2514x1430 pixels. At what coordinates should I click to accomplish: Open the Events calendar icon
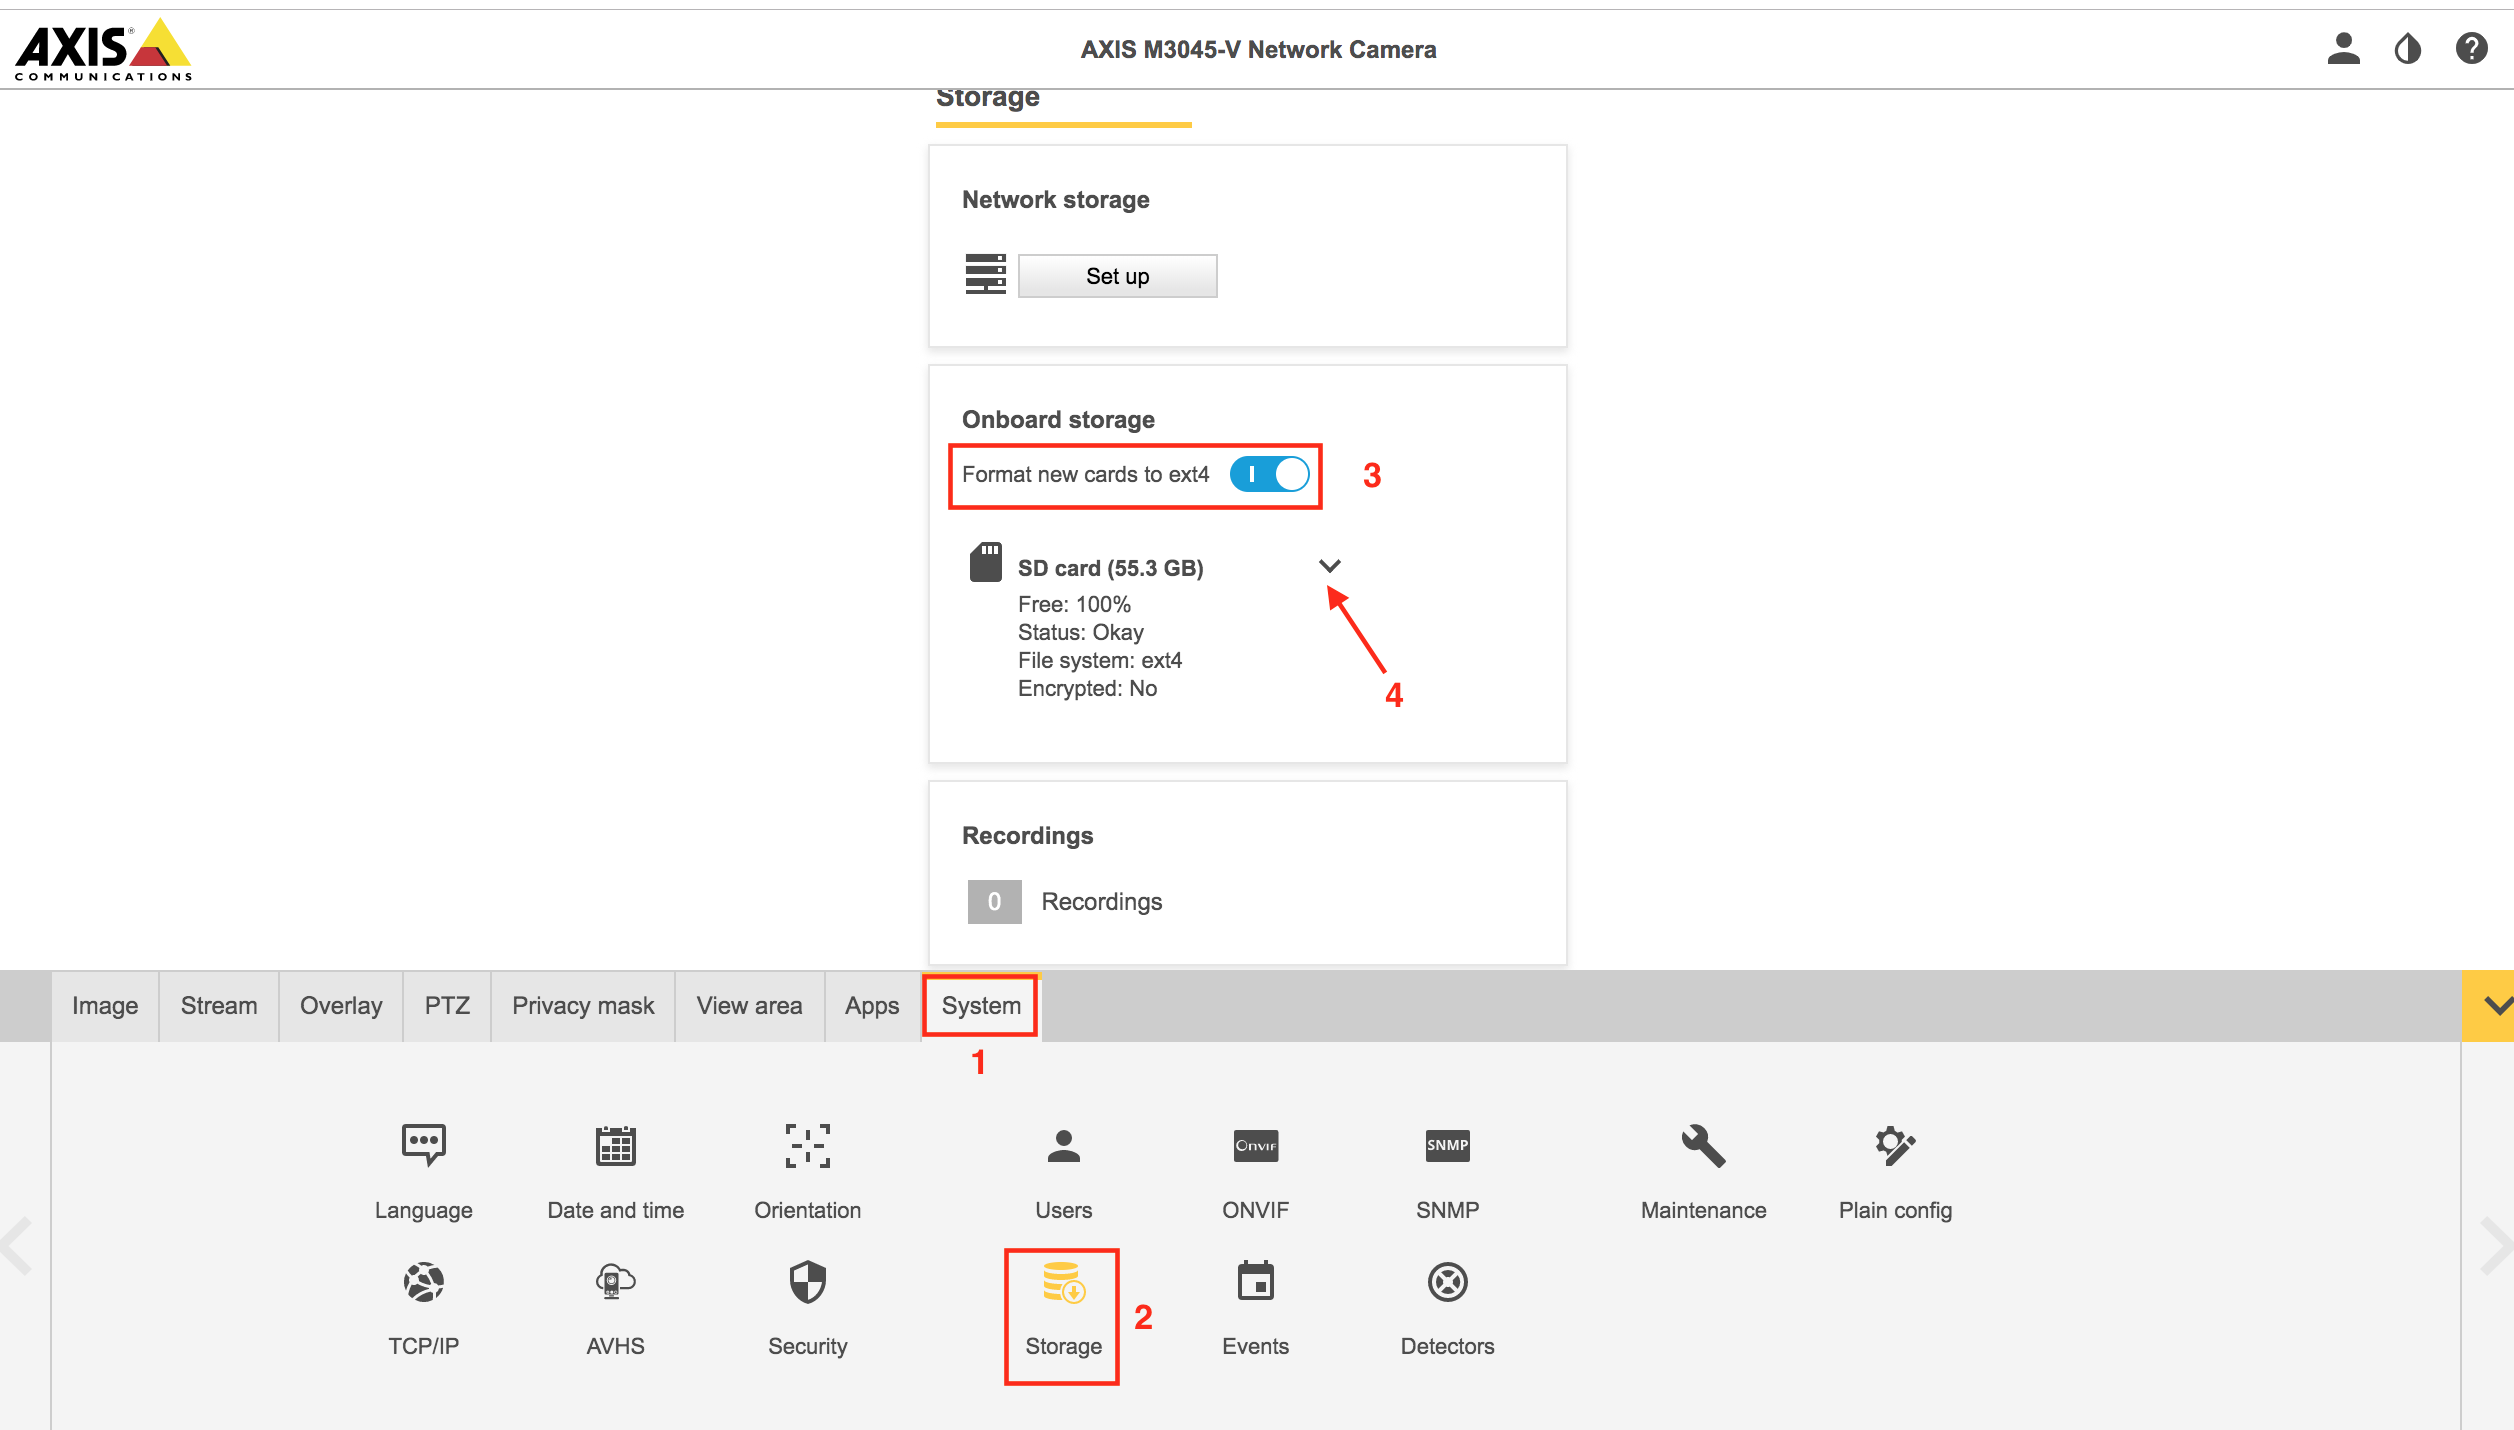tap(1256, 1281)
